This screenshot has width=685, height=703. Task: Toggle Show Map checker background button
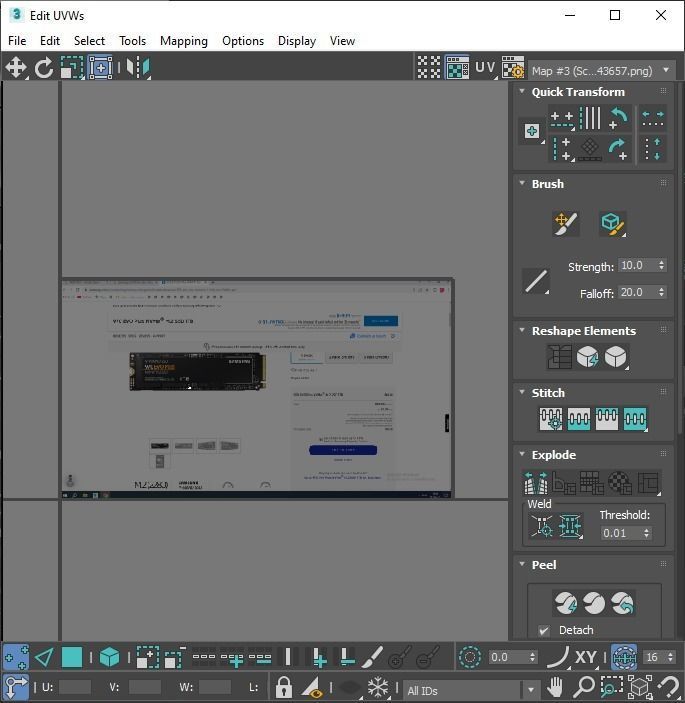457,68
